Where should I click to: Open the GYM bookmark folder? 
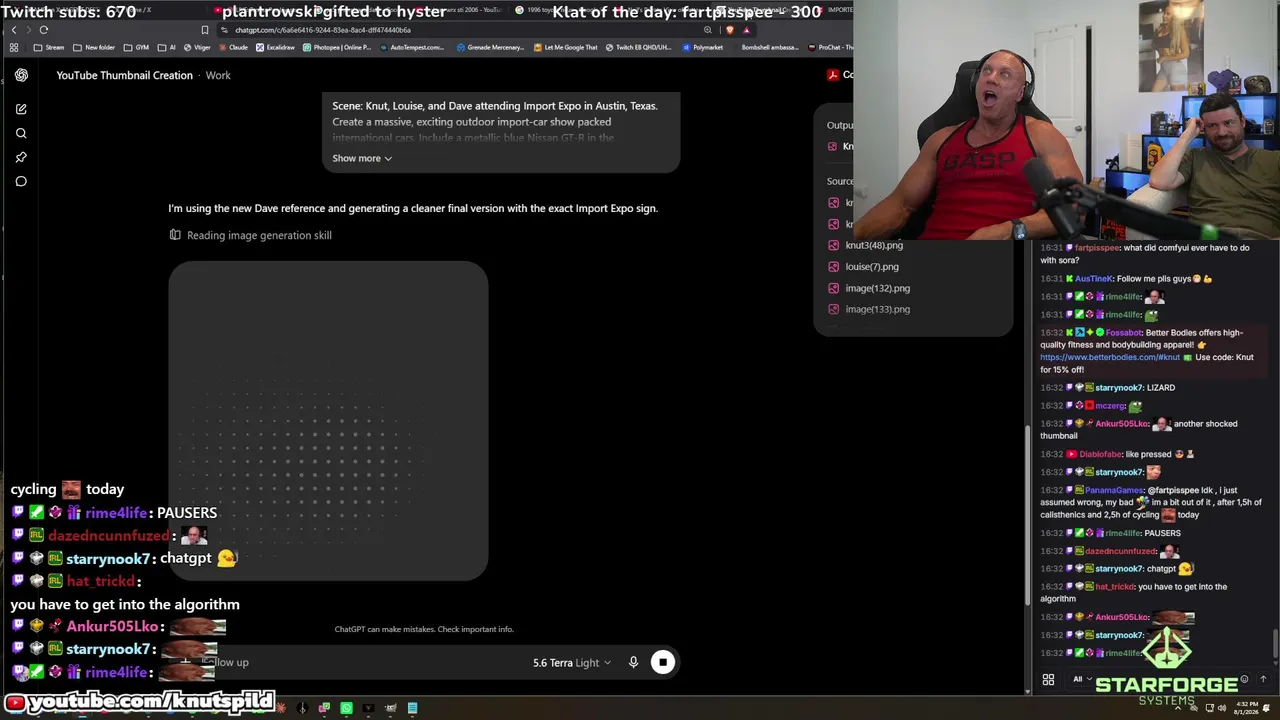pyautogui.click(x=136, y=47)
